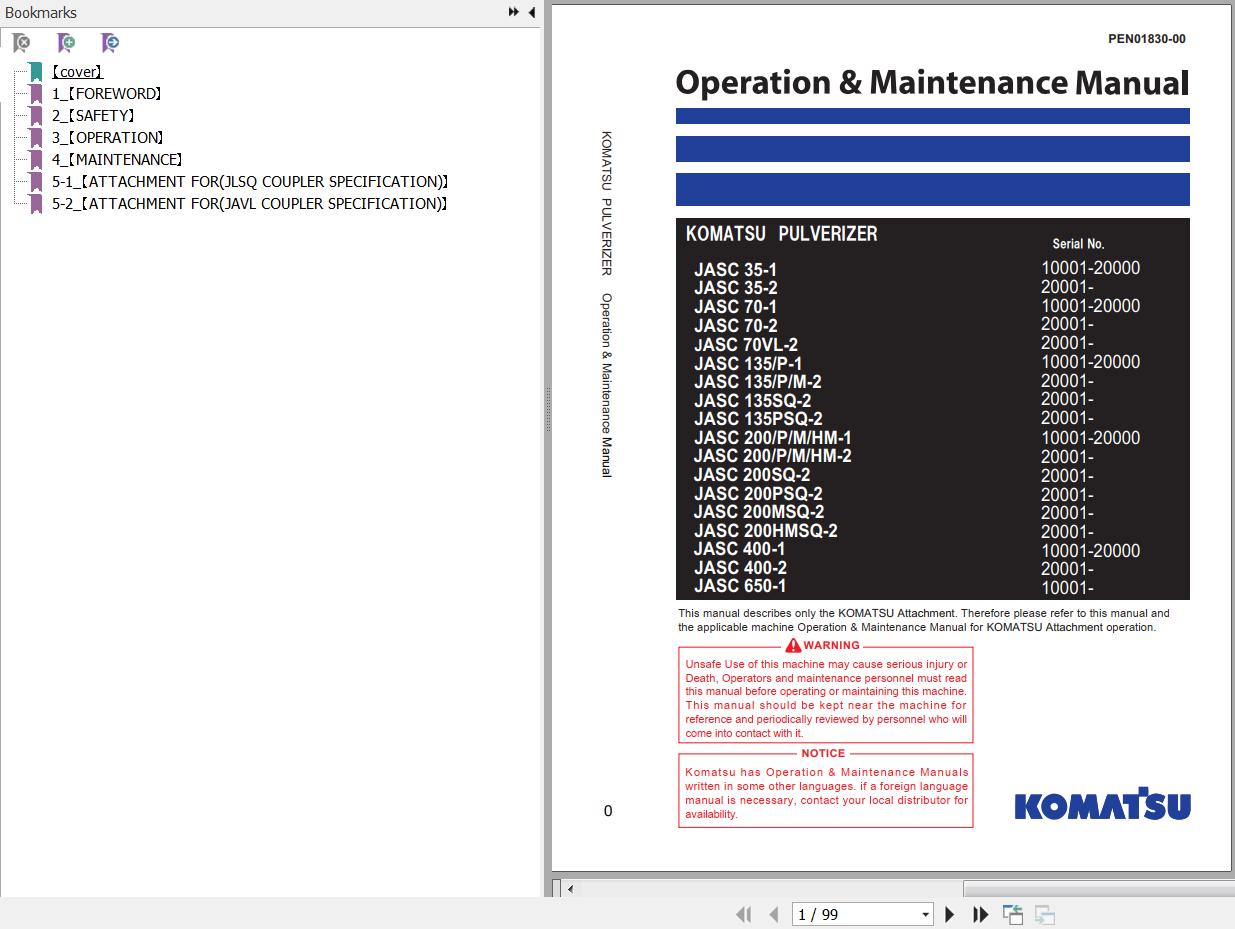
Task: Click the bookmark icon with blue arrow
Action: click(110, 42)
